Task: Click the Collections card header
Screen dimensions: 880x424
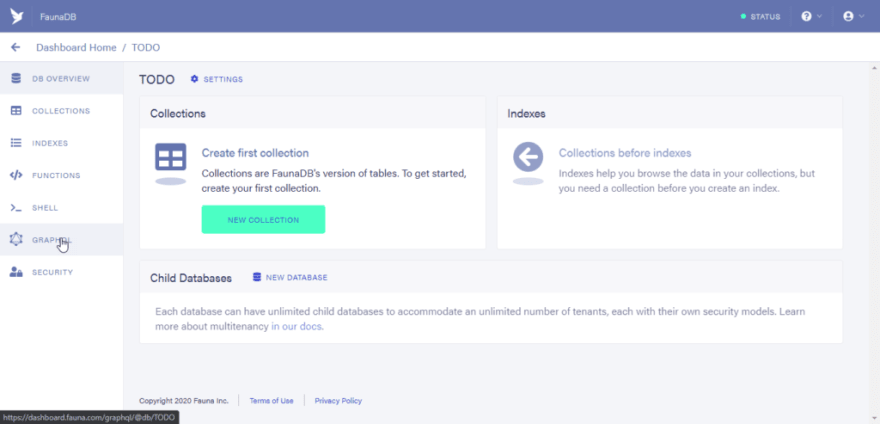Action: 313,113
